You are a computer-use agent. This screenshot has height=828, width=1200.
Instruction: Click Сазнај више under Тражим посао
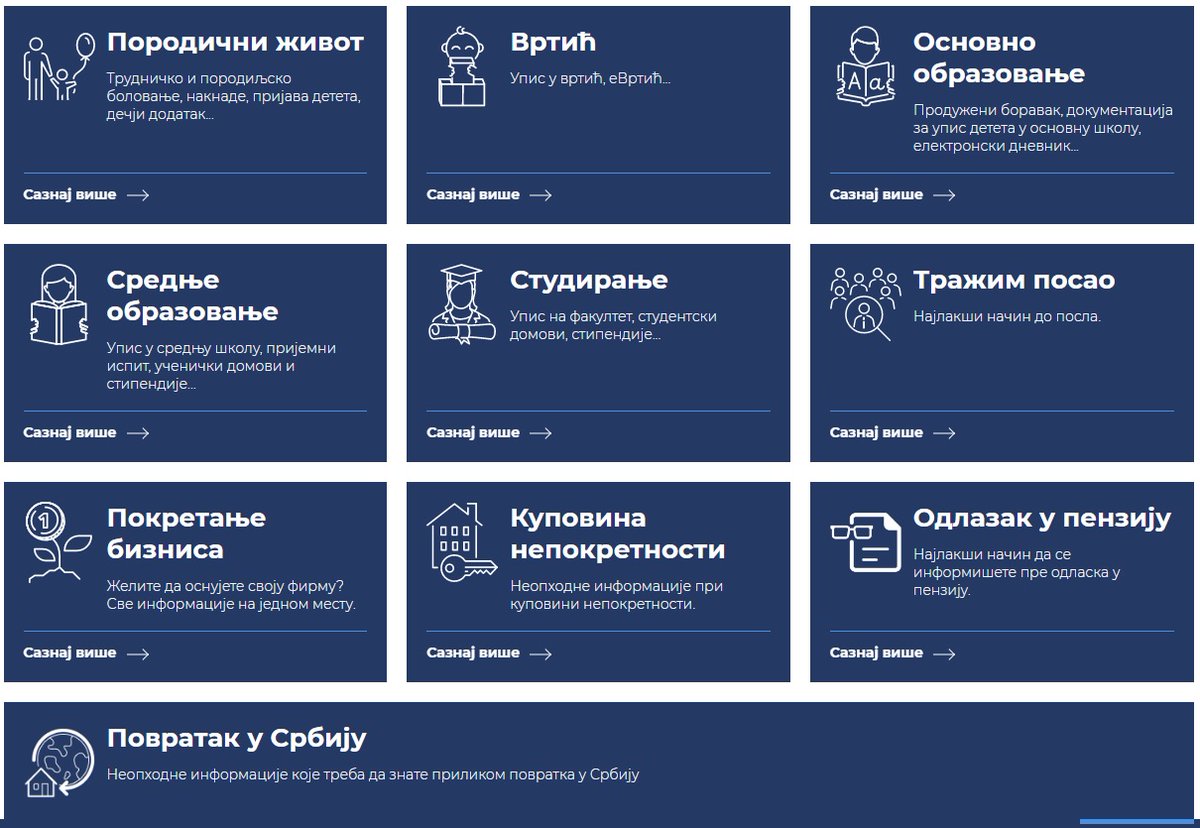pos(877,433)
